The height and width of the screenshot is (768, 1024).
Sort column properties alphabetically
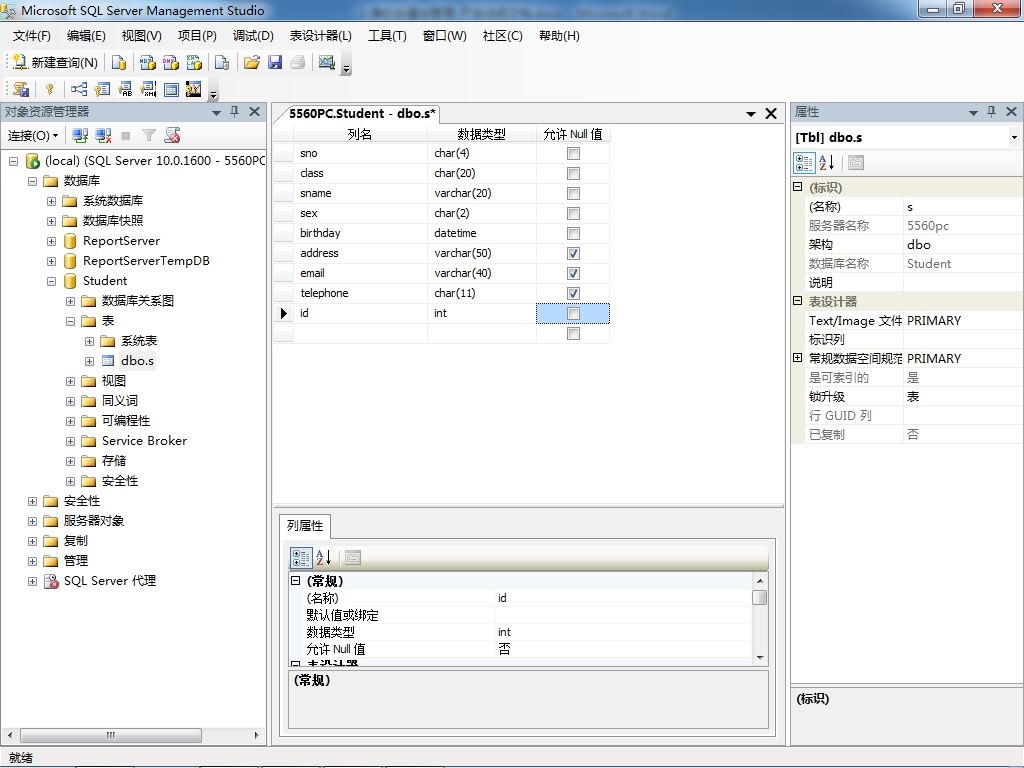pos(324,558)
